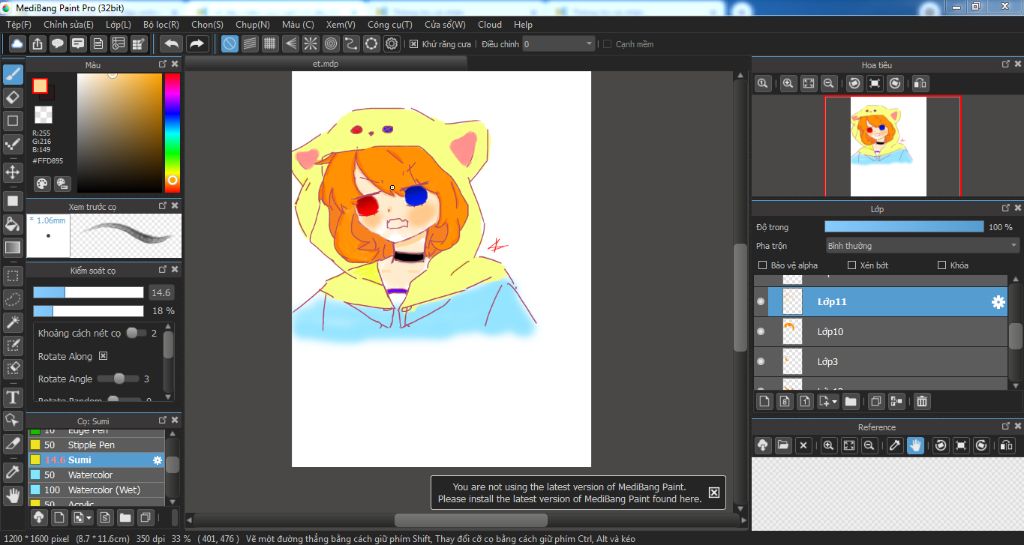Open the Pha trộn blend mode dropdown
The height and width of the screenshot is (545, 1024).
pyautogui.click(x=921, y=245)
